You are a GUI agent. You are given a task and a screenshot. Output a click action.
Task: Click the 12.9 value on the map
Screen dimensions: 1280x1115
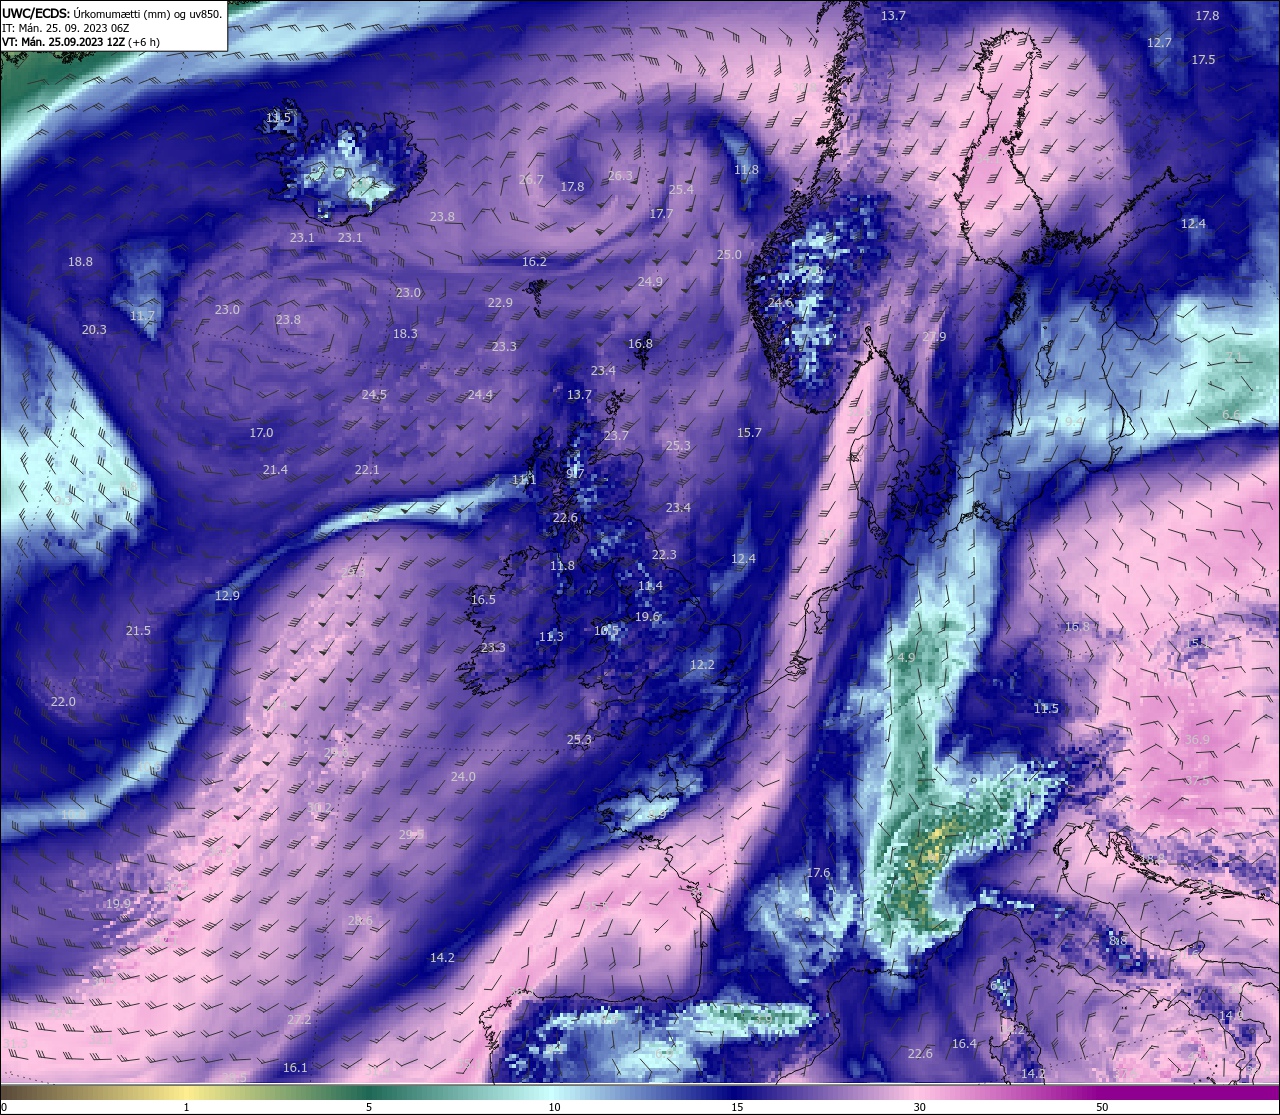[227, 596]
